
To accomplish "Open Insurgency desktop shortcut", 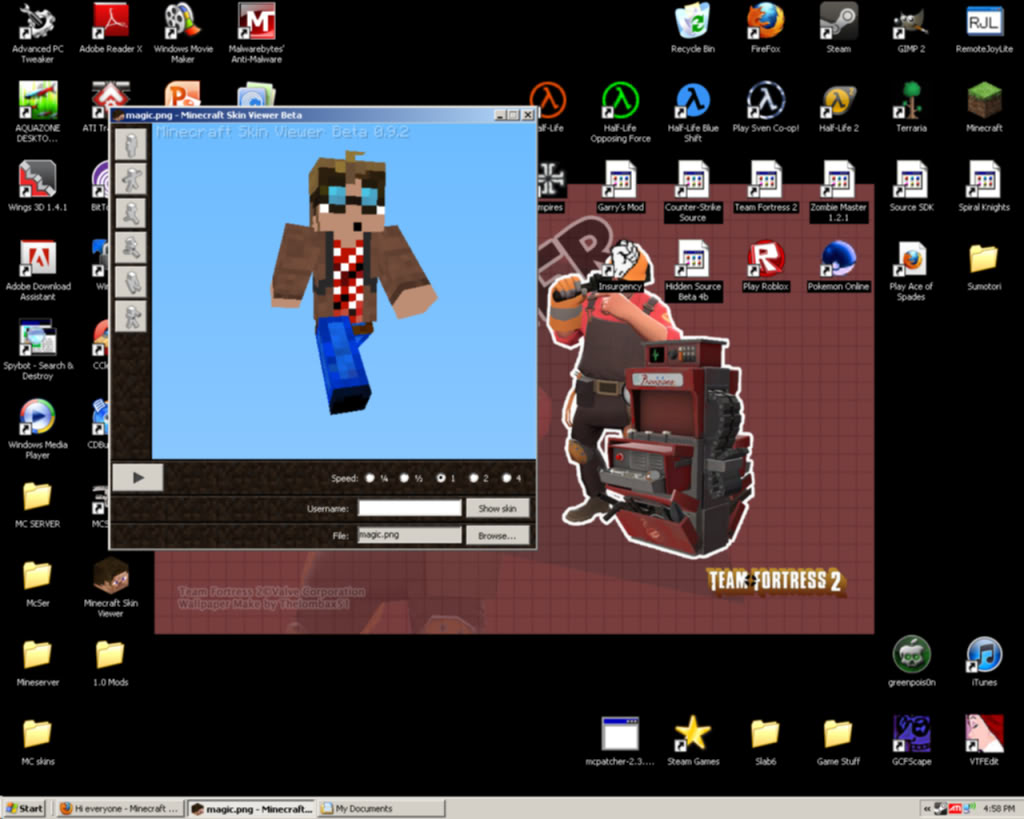I will click(620, 266).
